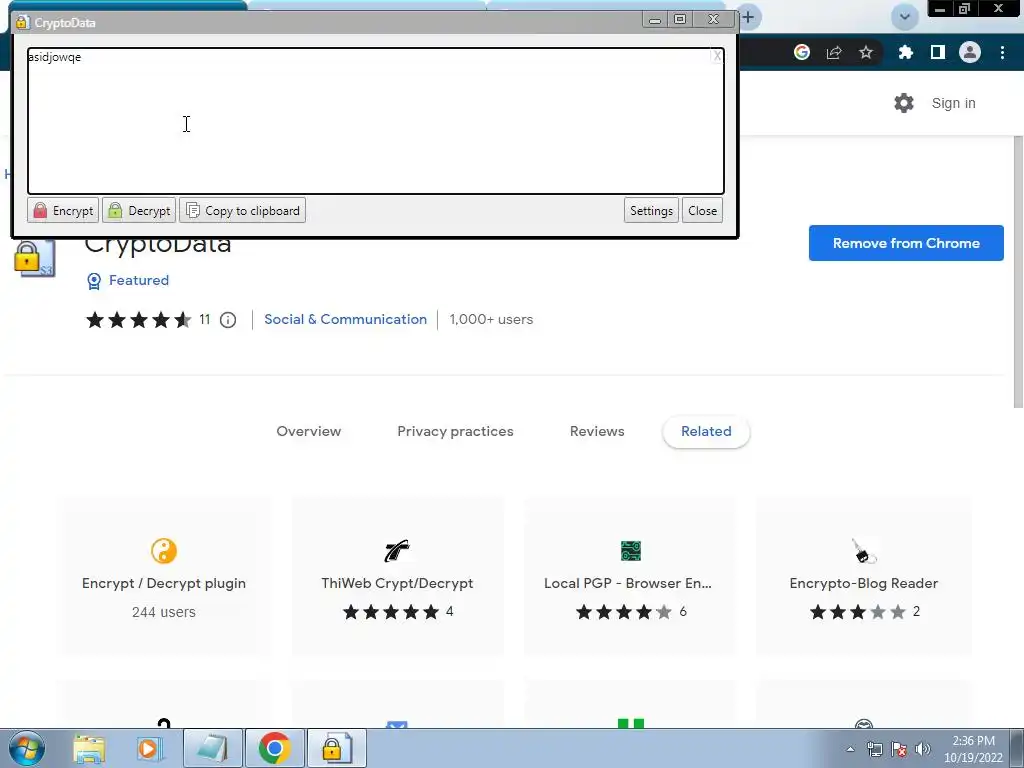The height and width of the screenshot is (768, 1024).
Task: Click the rating info icon next to 11
Action: (x=228, y=320)
